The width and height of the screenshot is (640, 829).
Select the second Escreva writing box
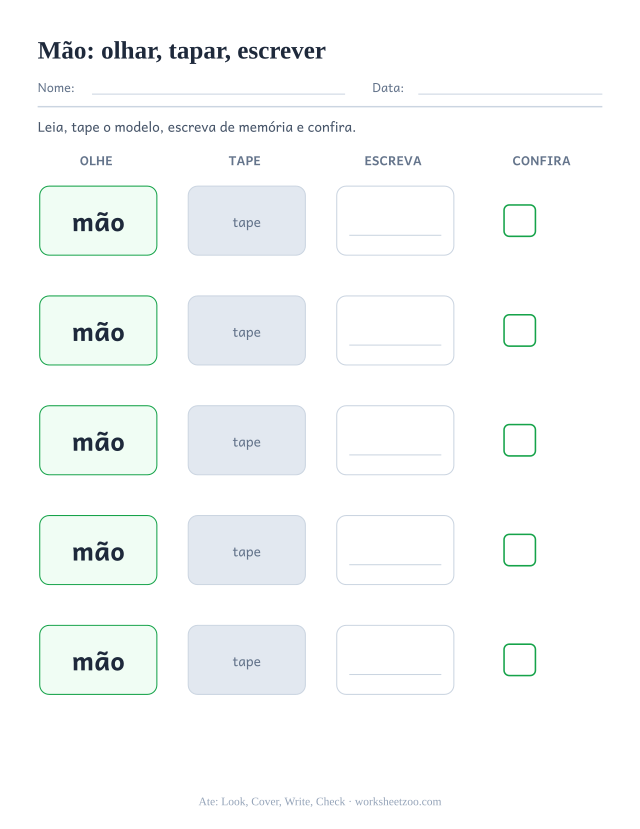[x=395, y=330]
